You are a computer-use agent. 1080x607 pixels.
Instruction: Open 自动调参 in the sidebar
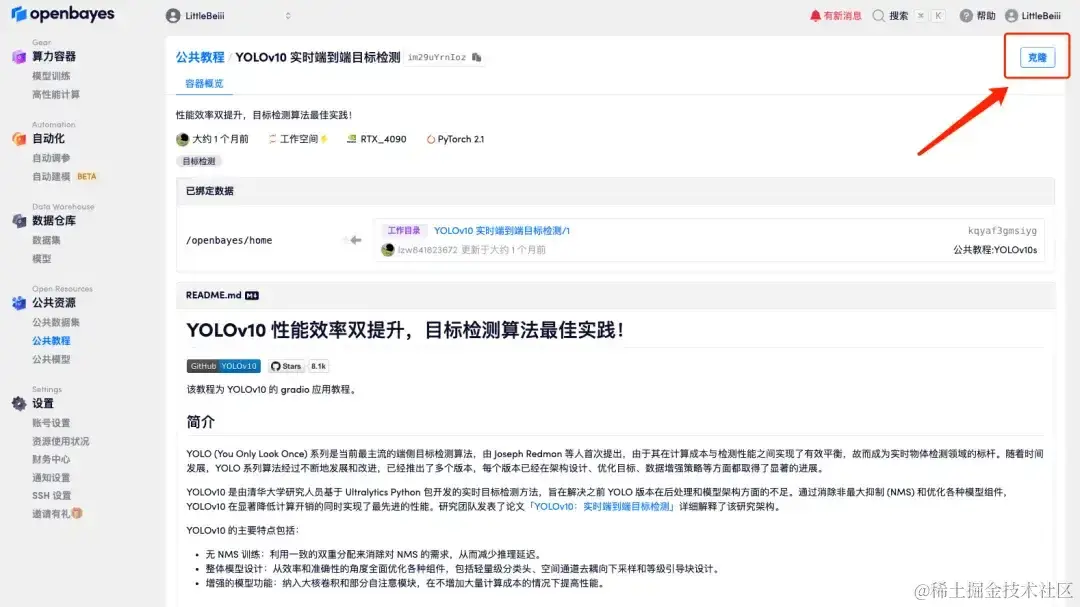(x=51, y=158)
